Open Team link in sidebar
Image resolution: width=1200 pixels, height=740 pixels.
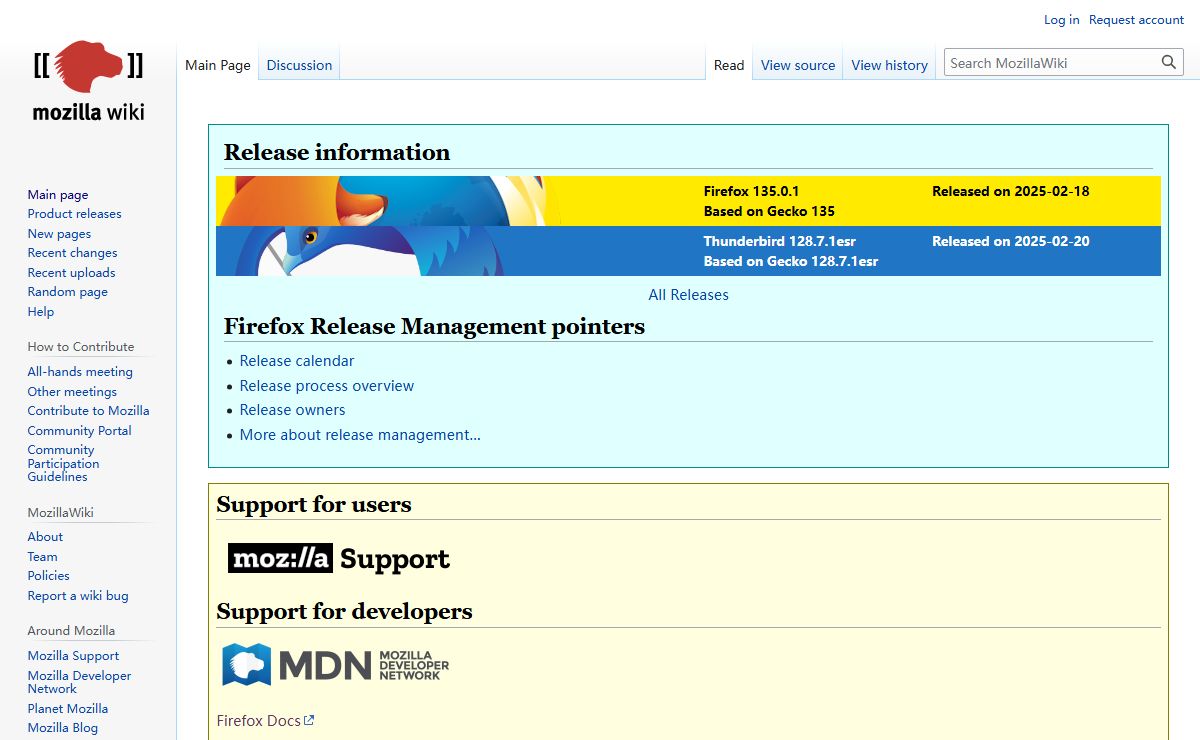(x=43, y=557)
